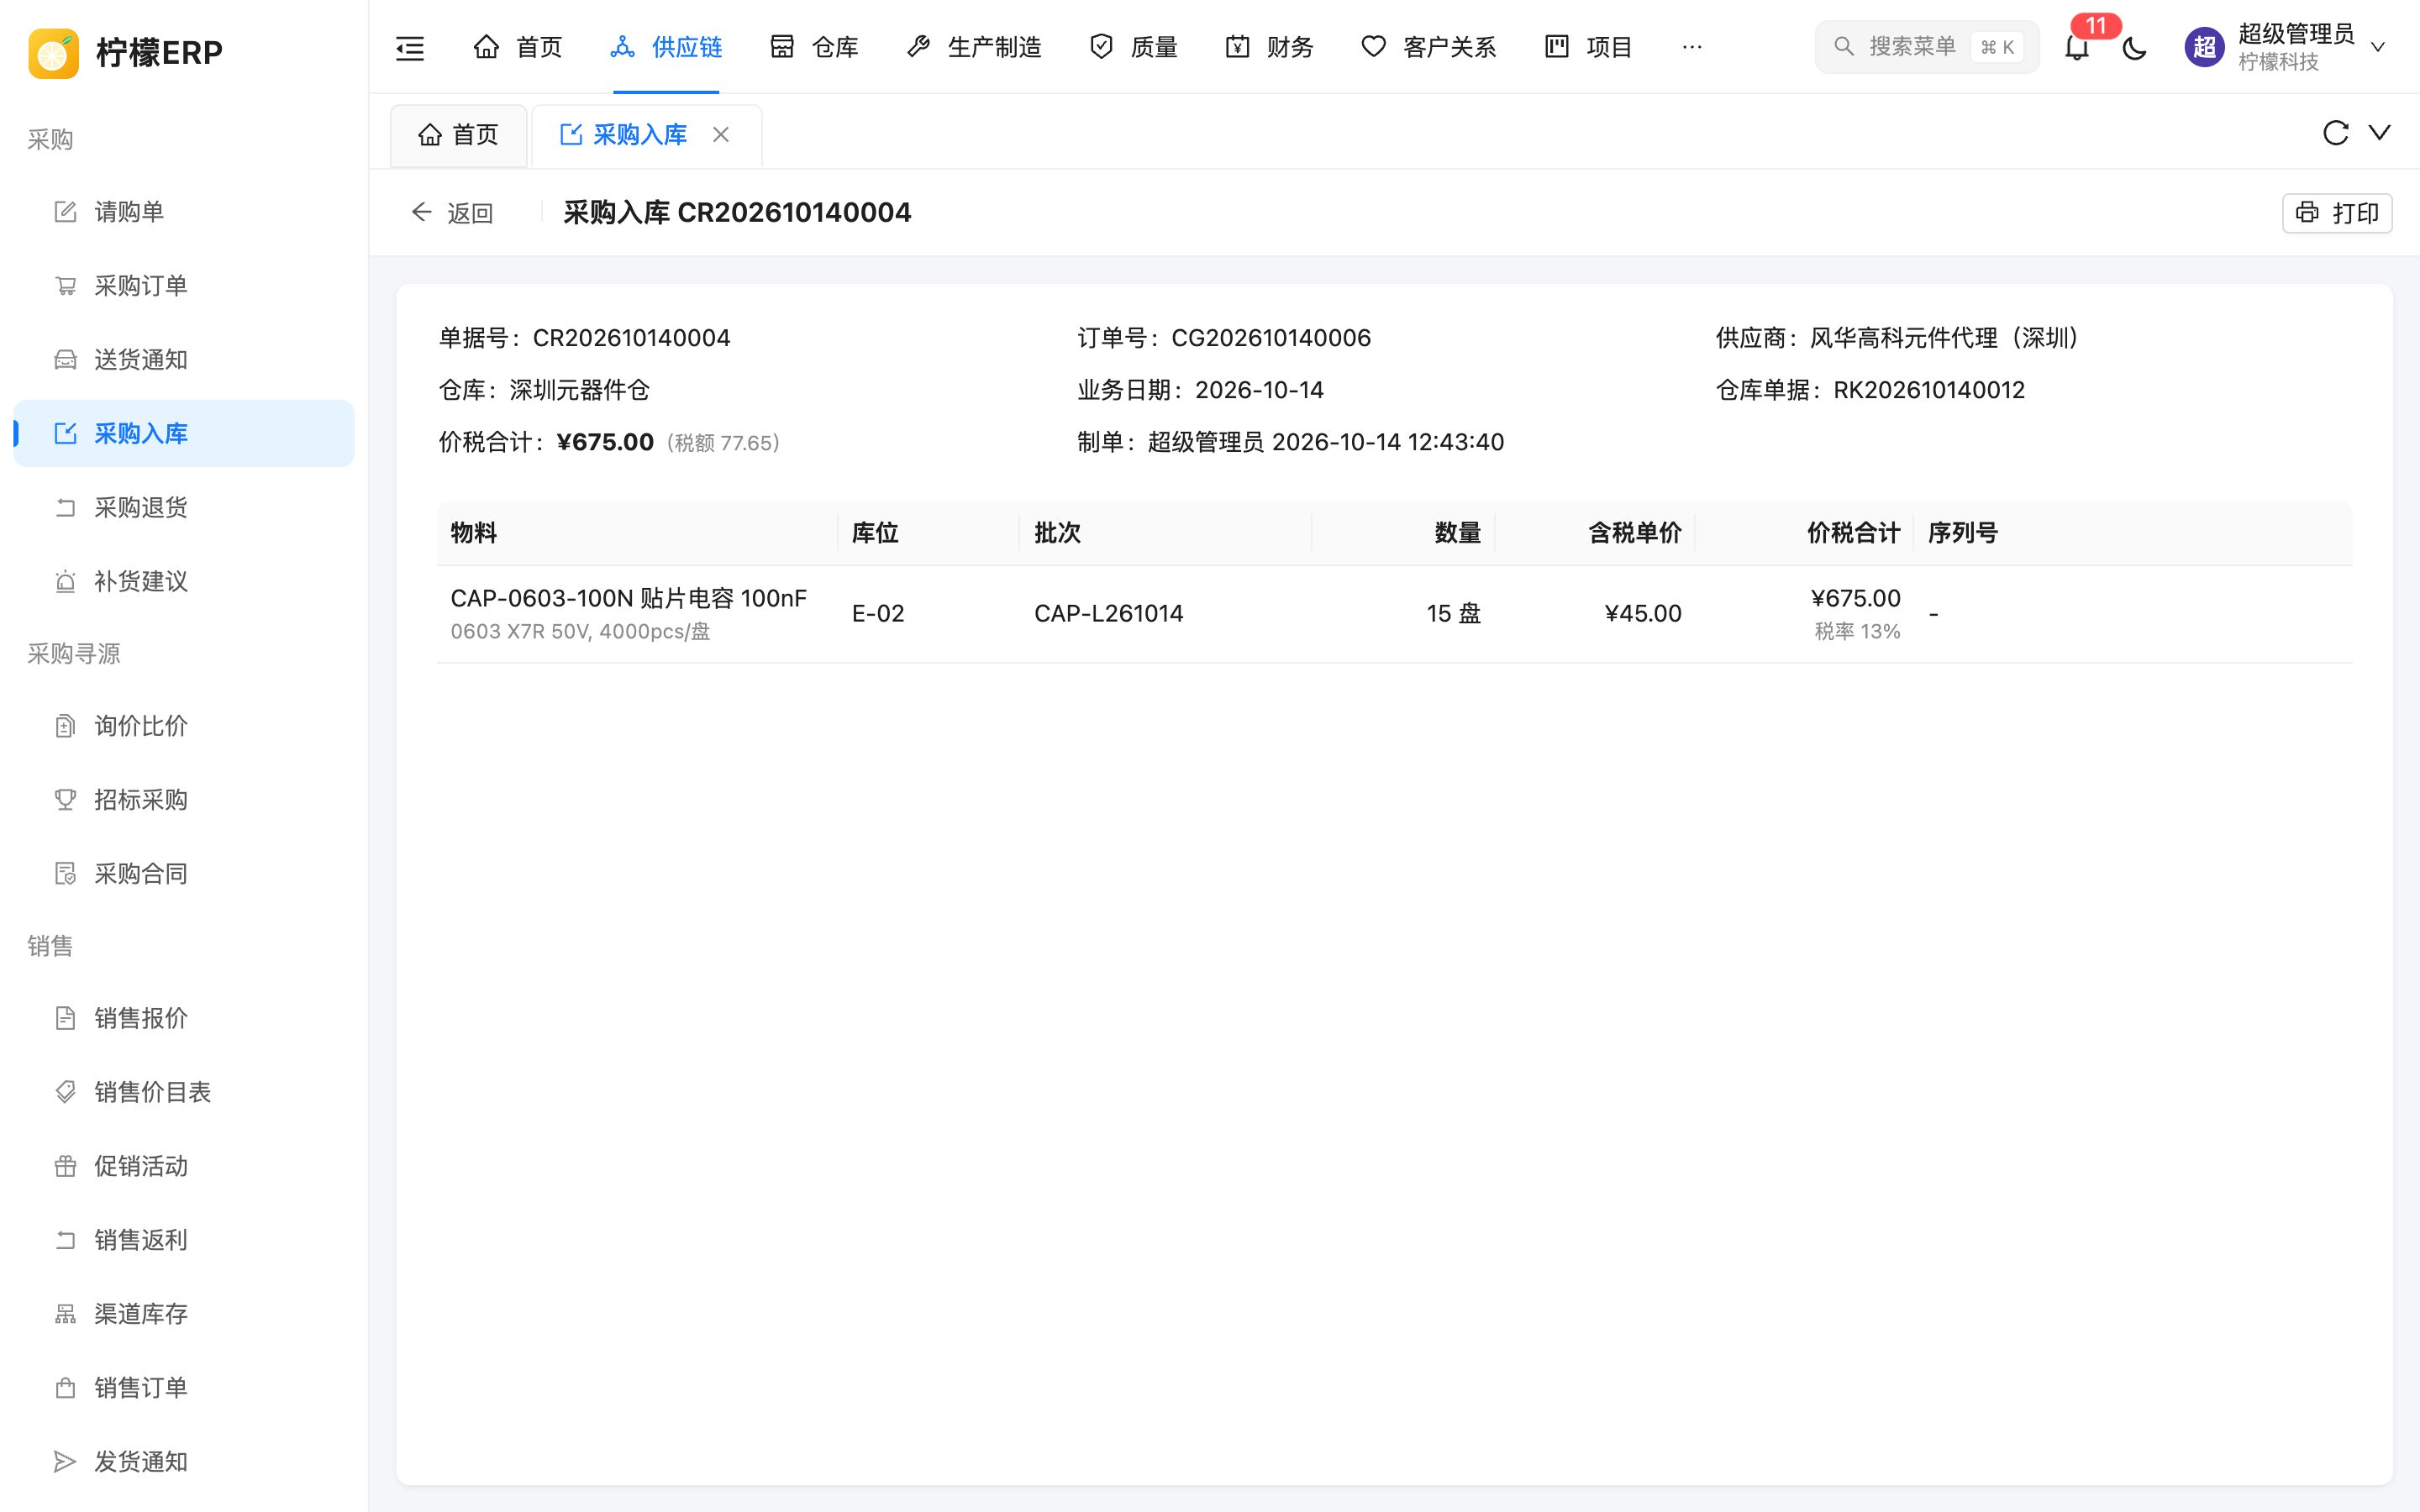This screenshot has height=1512, width=2420.
Task: Open the 超级管理员 user dropdown
Action: [x=2285, y=47]
